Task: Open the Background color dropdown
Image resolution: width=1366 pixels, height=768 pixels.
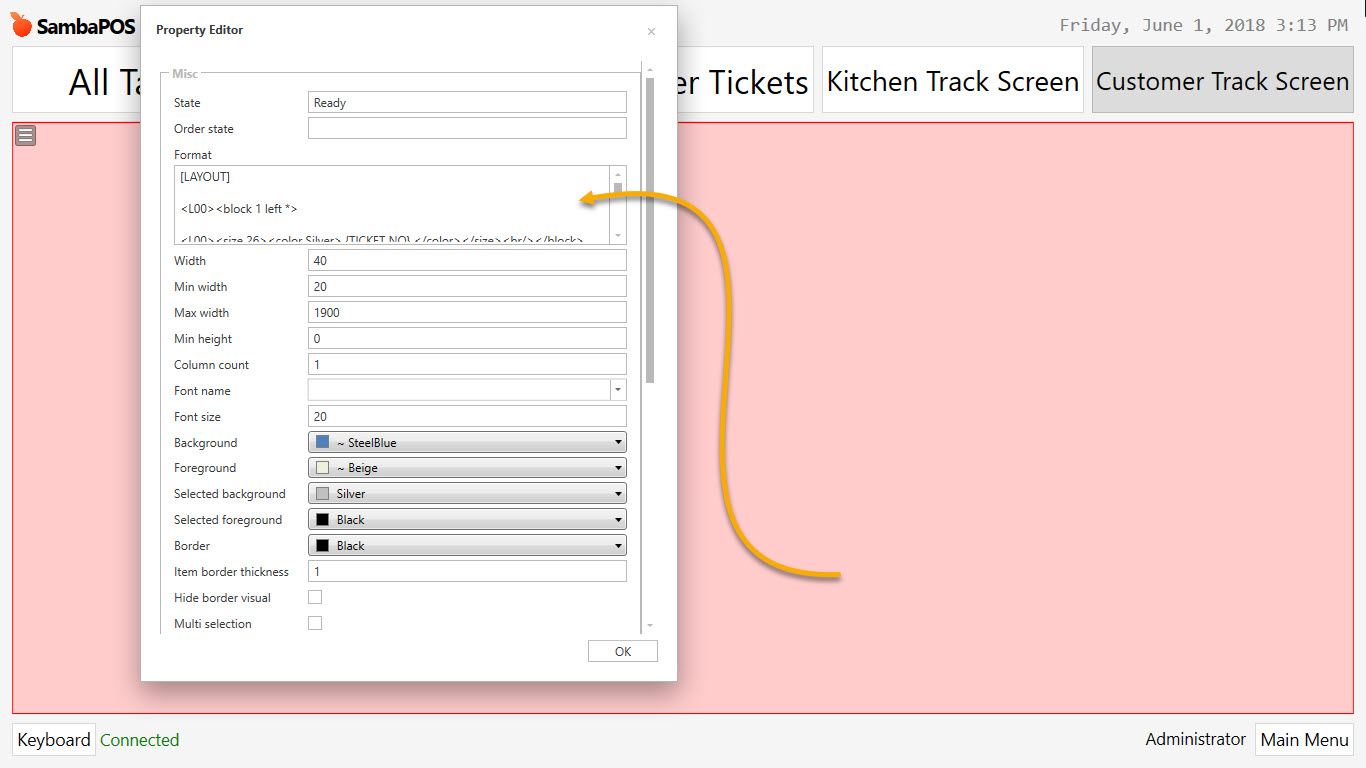Action: (617, 441)
